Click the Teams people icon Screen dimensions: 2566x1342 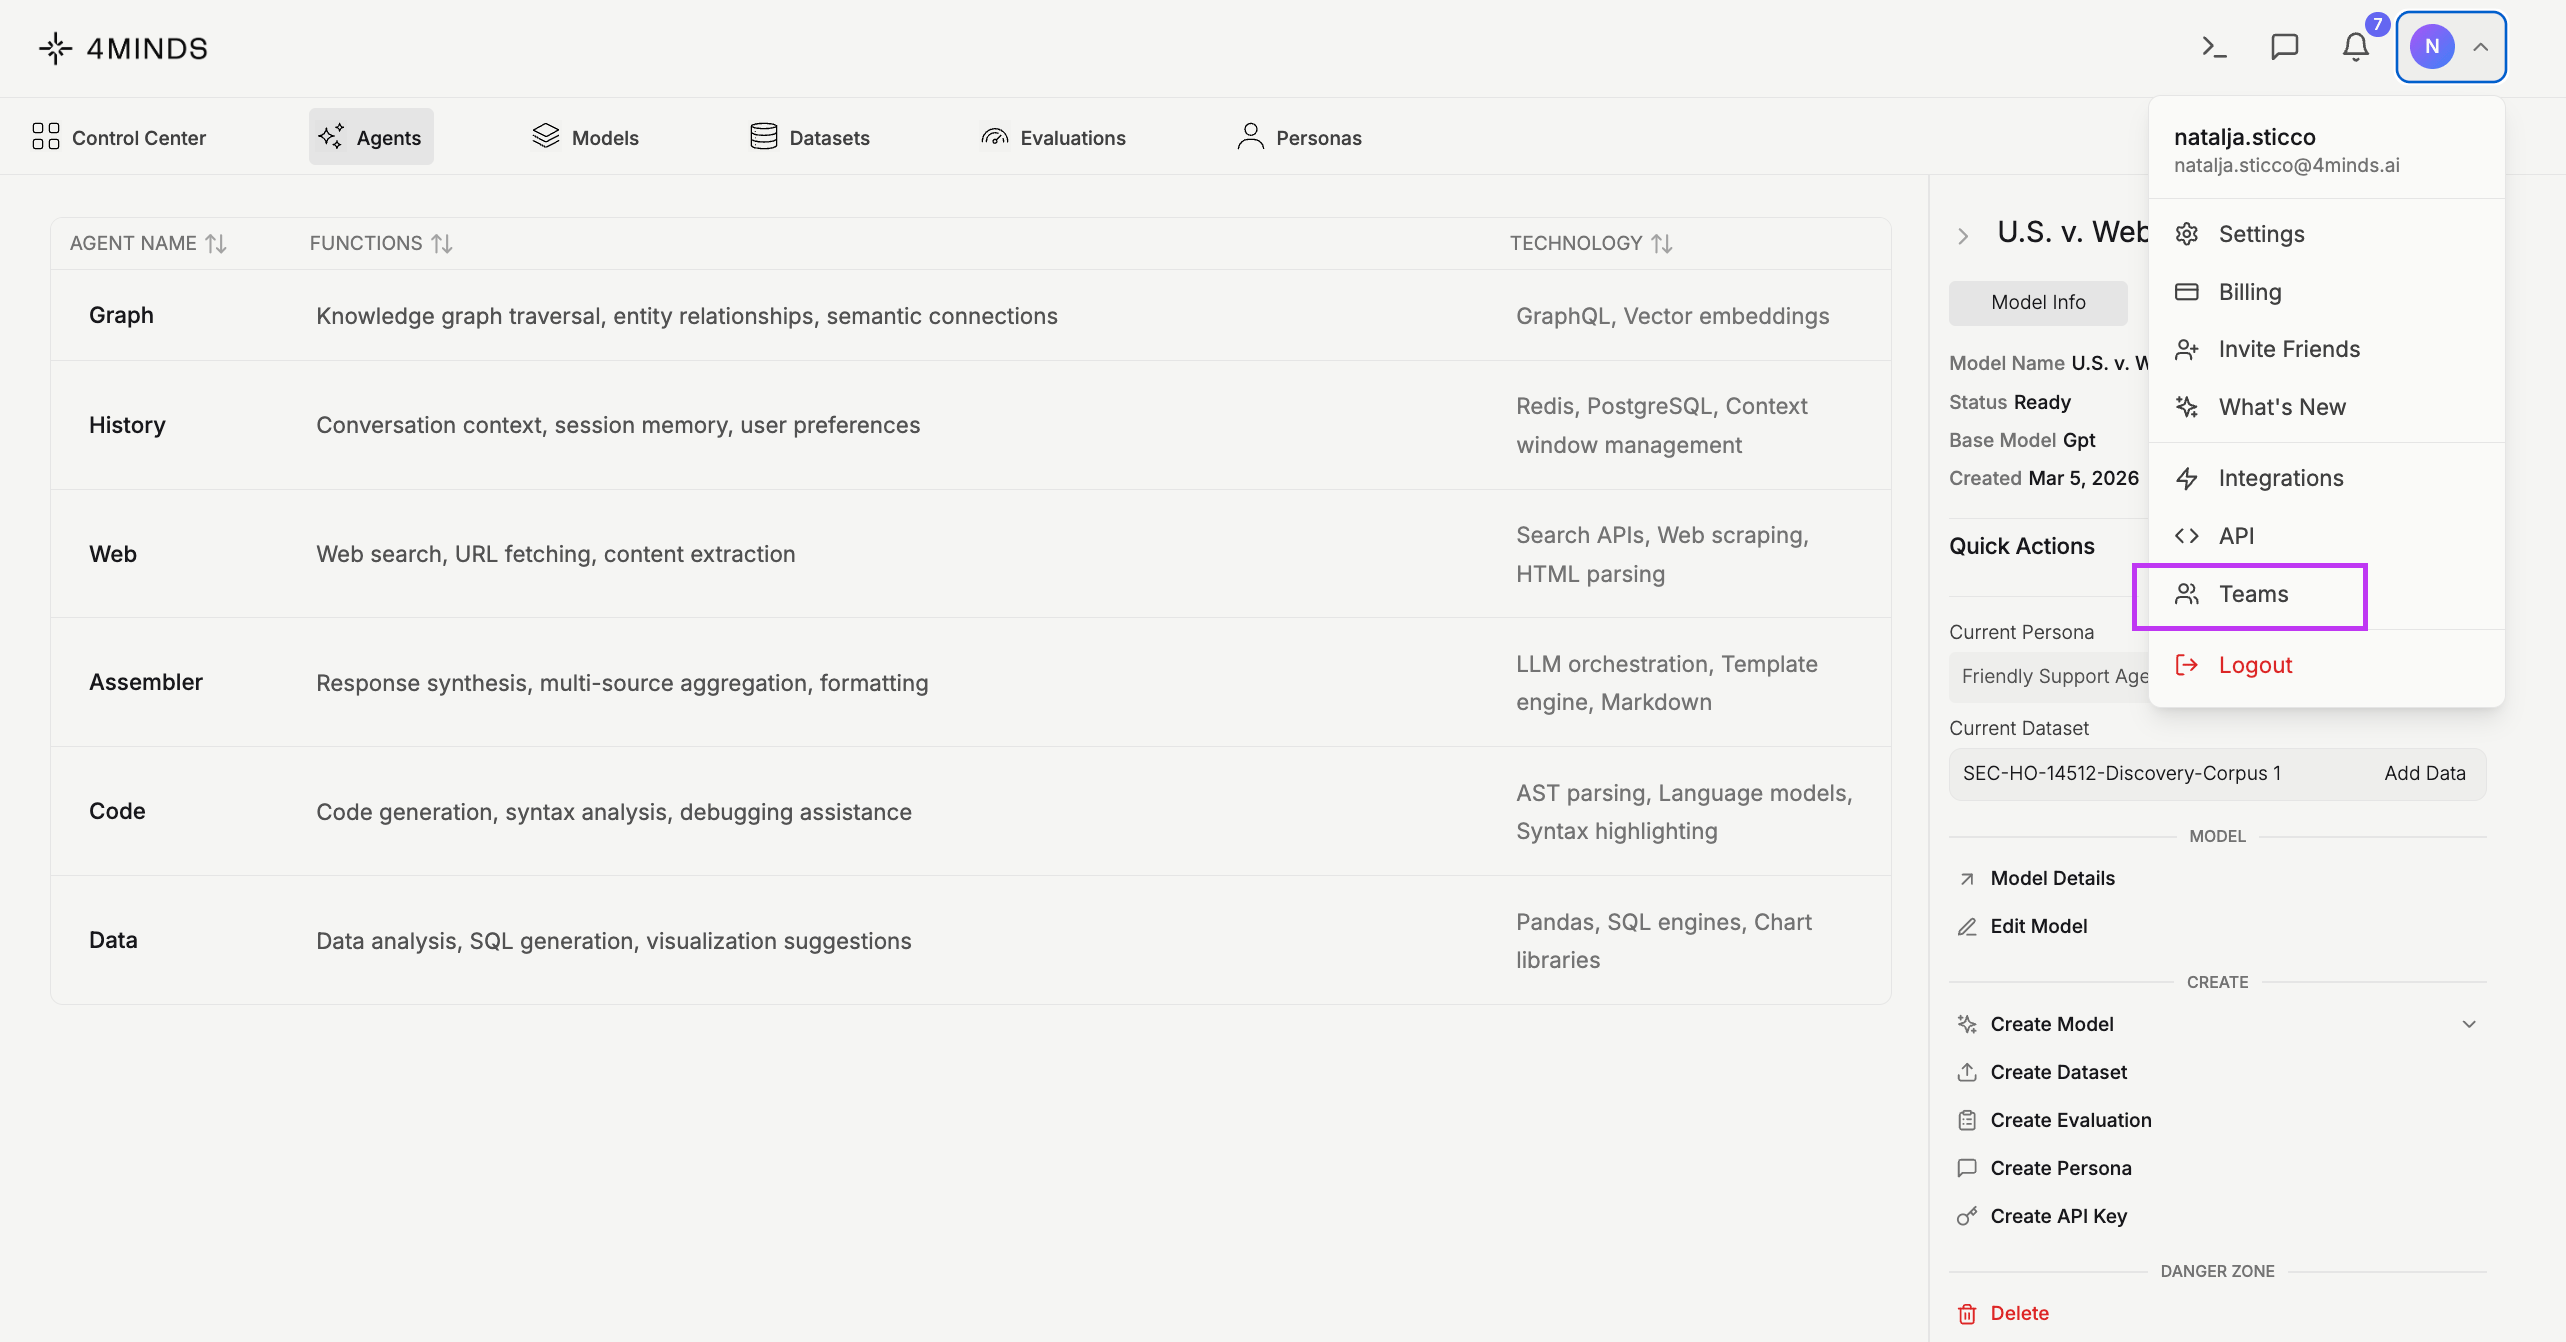(x=2187, y=594)
